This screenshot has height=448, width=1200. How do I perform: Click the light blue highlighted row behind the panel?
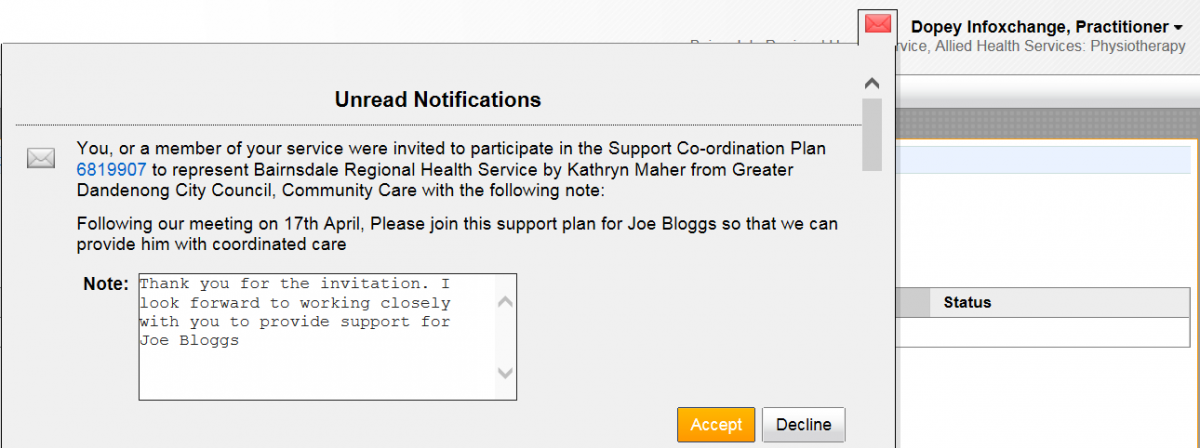pyautogui.click(x=1040, y=160)
